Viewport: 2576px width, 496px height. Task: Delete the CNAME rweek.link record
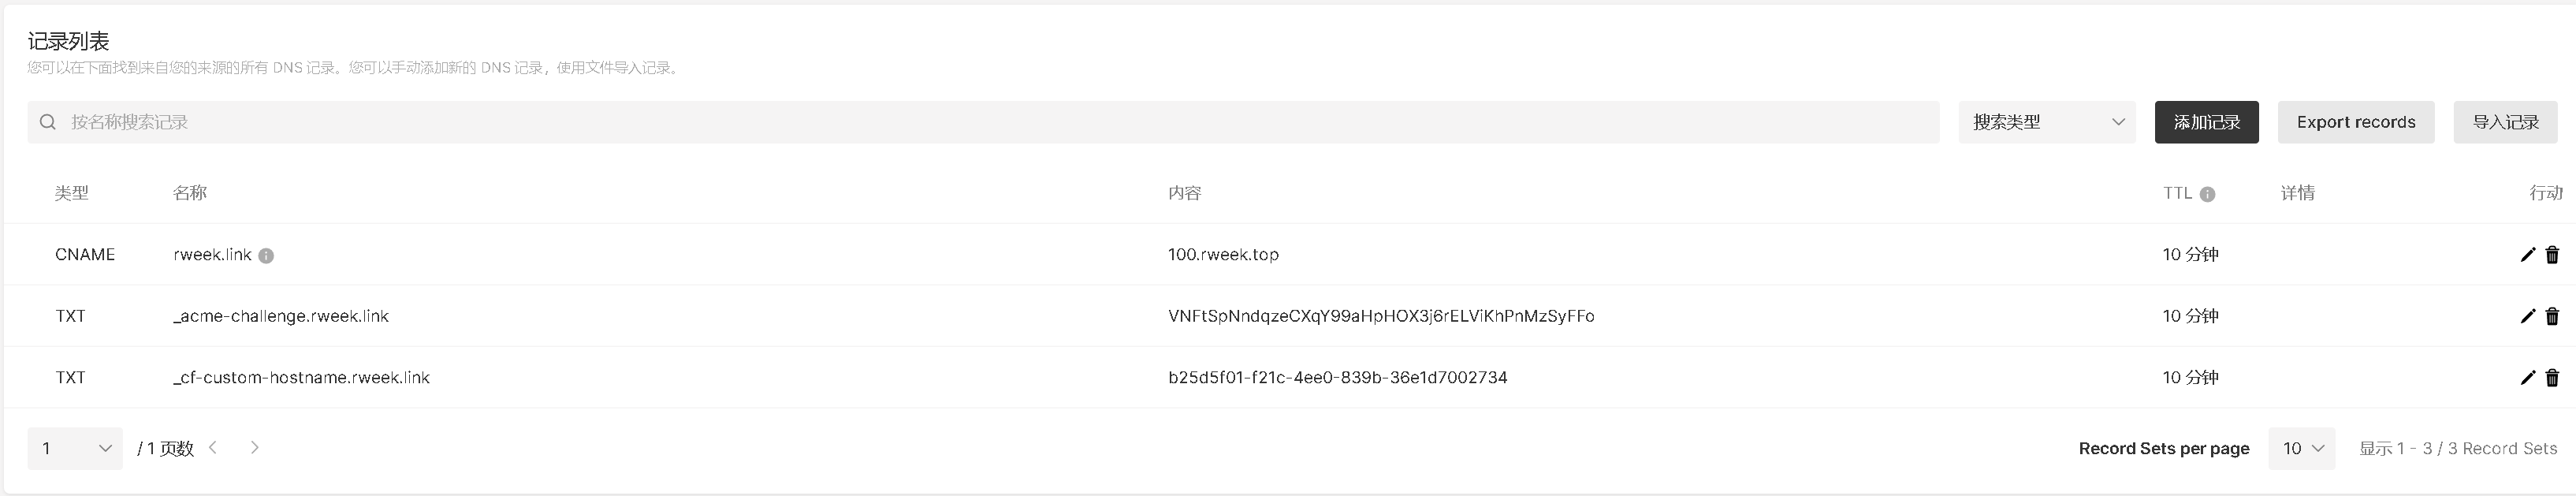pyautogui.click(x=2552, y=255)
